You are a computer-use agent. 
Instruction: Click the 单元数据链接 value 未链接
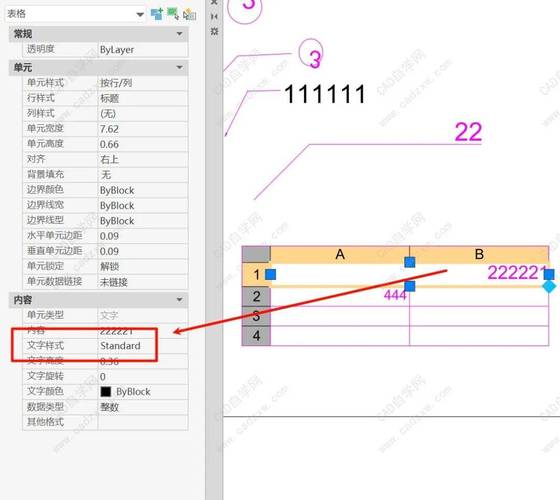142,282
